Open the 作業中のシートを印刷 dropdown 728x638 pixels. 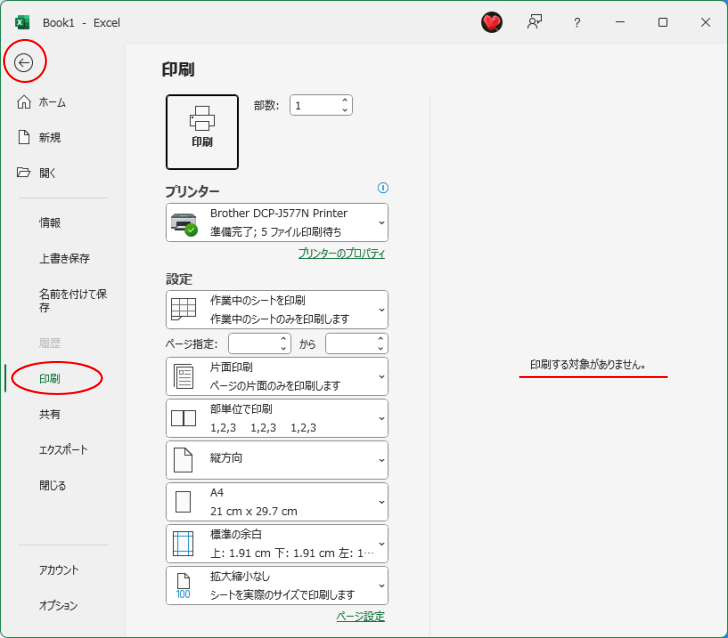(277, 309)
